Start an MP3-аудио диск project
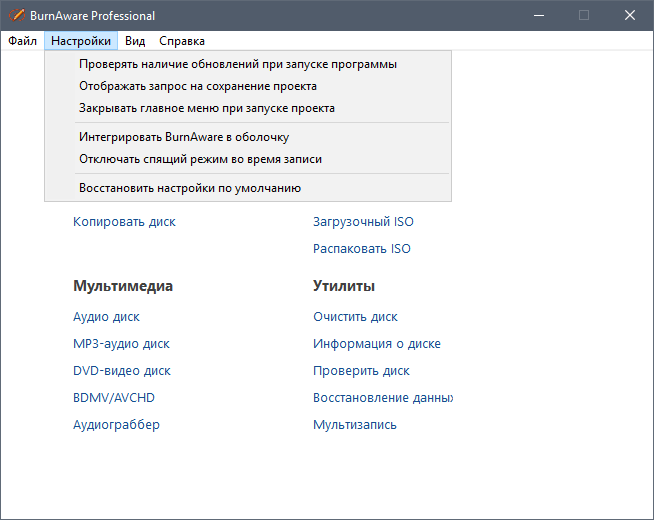The height and width of the screenshot is (520, 654). coord(121,344)
